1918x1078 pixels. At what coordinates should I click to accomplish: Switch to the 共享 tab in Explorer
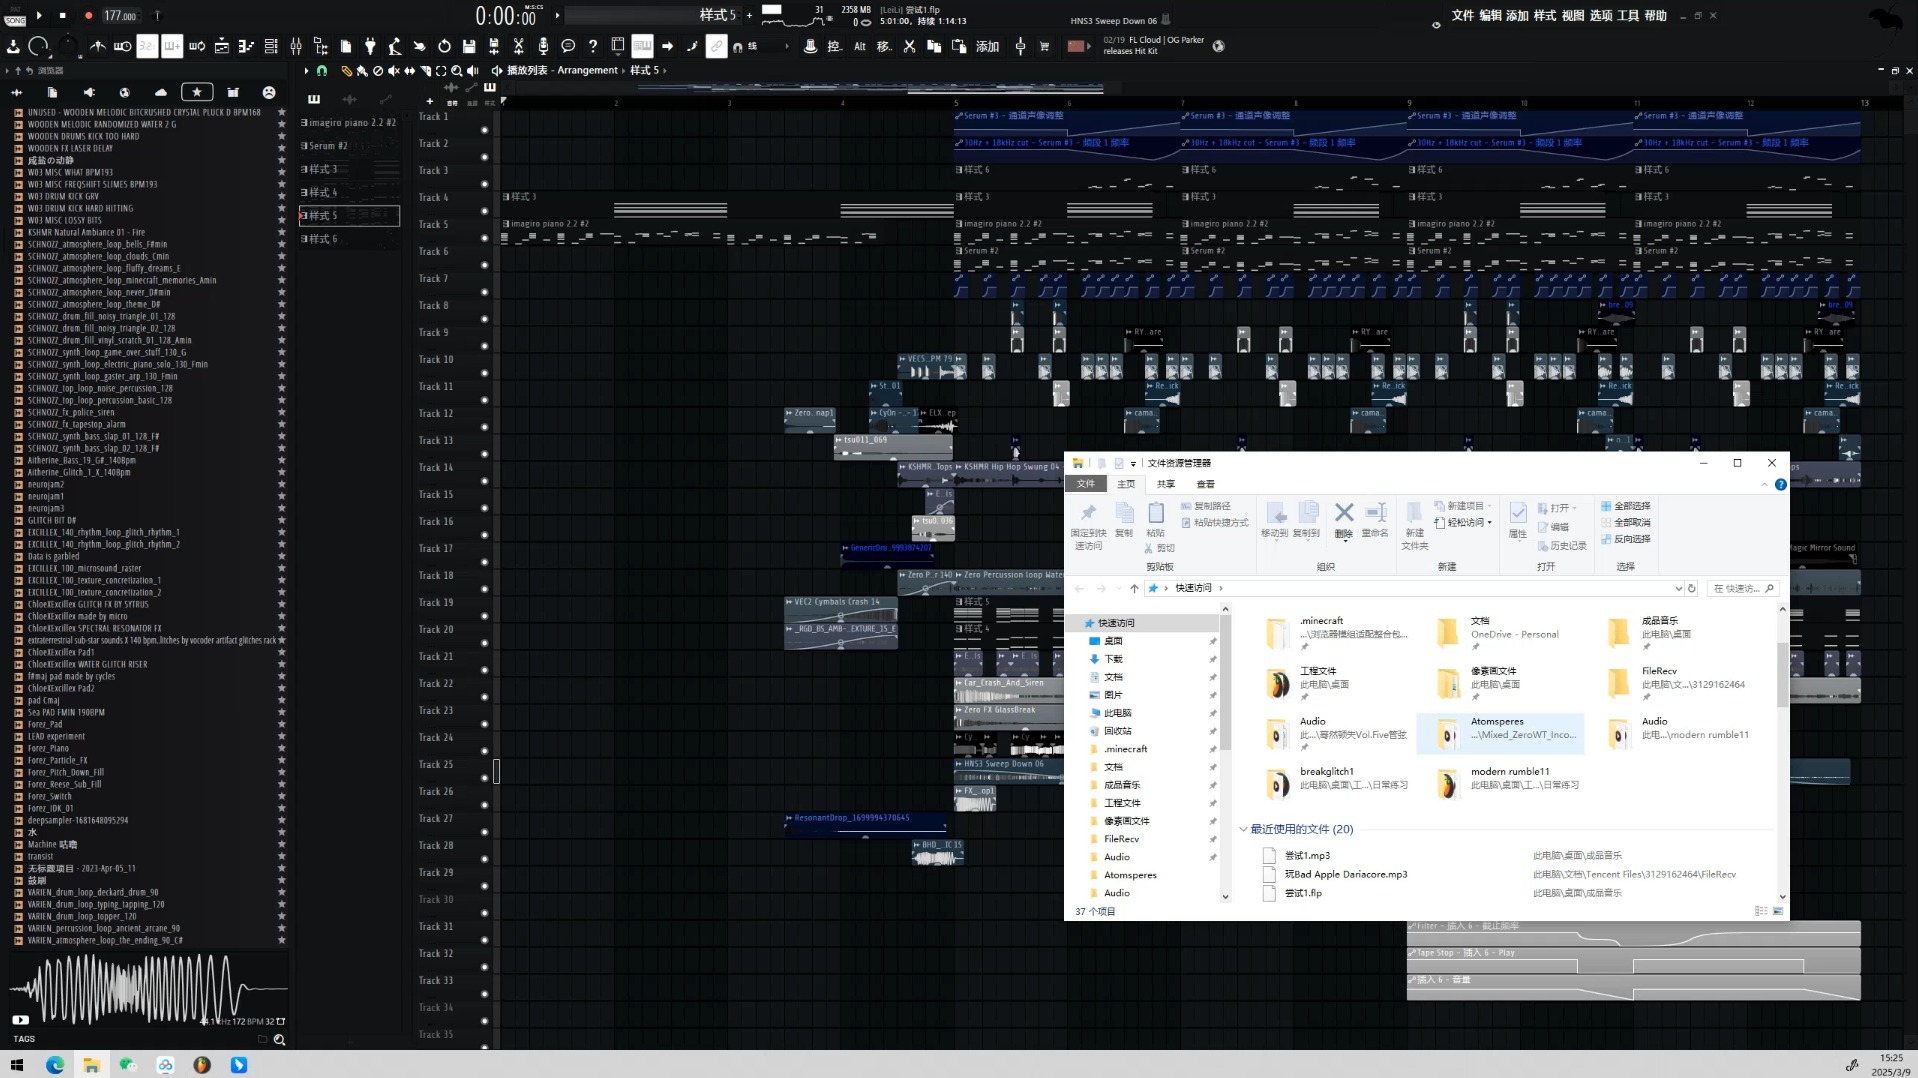pyautogui.click(x=1166, y=484)
